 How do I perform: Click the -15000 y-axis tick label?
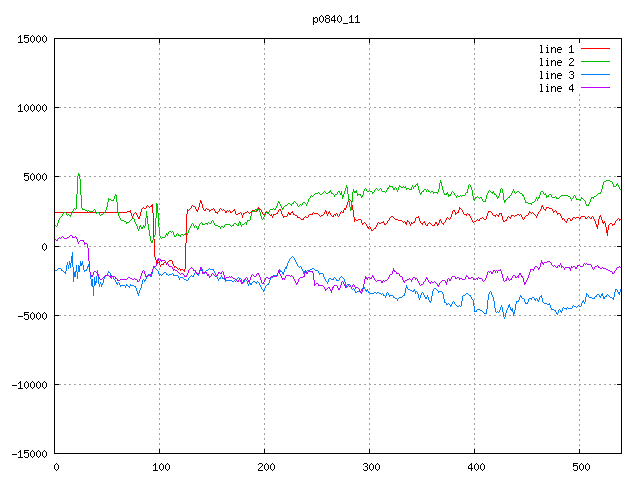tap(29, 454)
